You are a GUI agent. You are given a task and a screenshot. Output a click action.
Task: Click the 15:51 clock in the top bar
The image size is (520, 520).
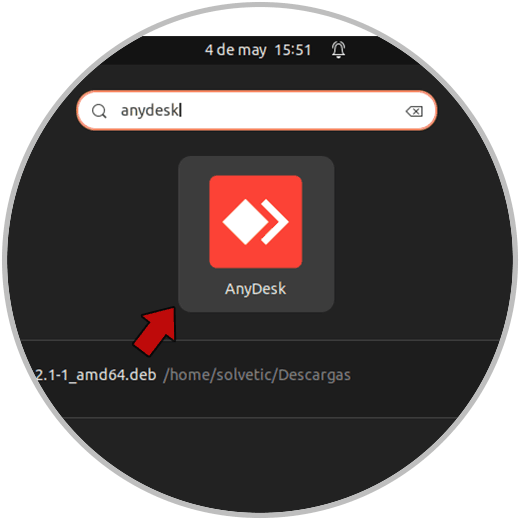click(x=293, y=50)
